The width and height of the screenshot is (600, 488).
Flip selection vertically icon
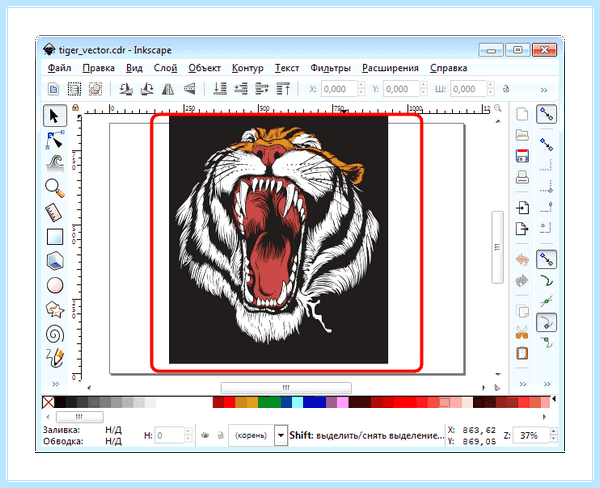pyautogui.click(x=189, y=89)
